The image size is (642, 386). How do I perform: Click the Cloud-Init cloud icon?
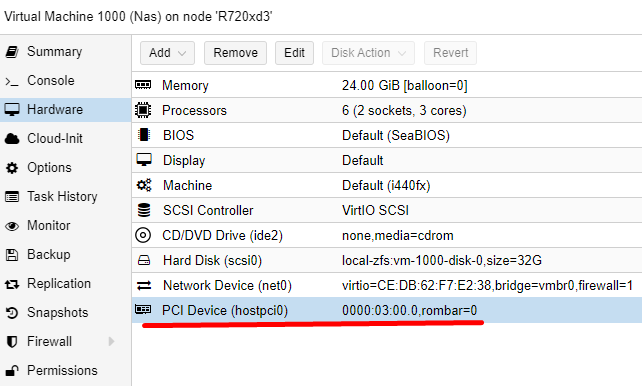tap(12, 139)
